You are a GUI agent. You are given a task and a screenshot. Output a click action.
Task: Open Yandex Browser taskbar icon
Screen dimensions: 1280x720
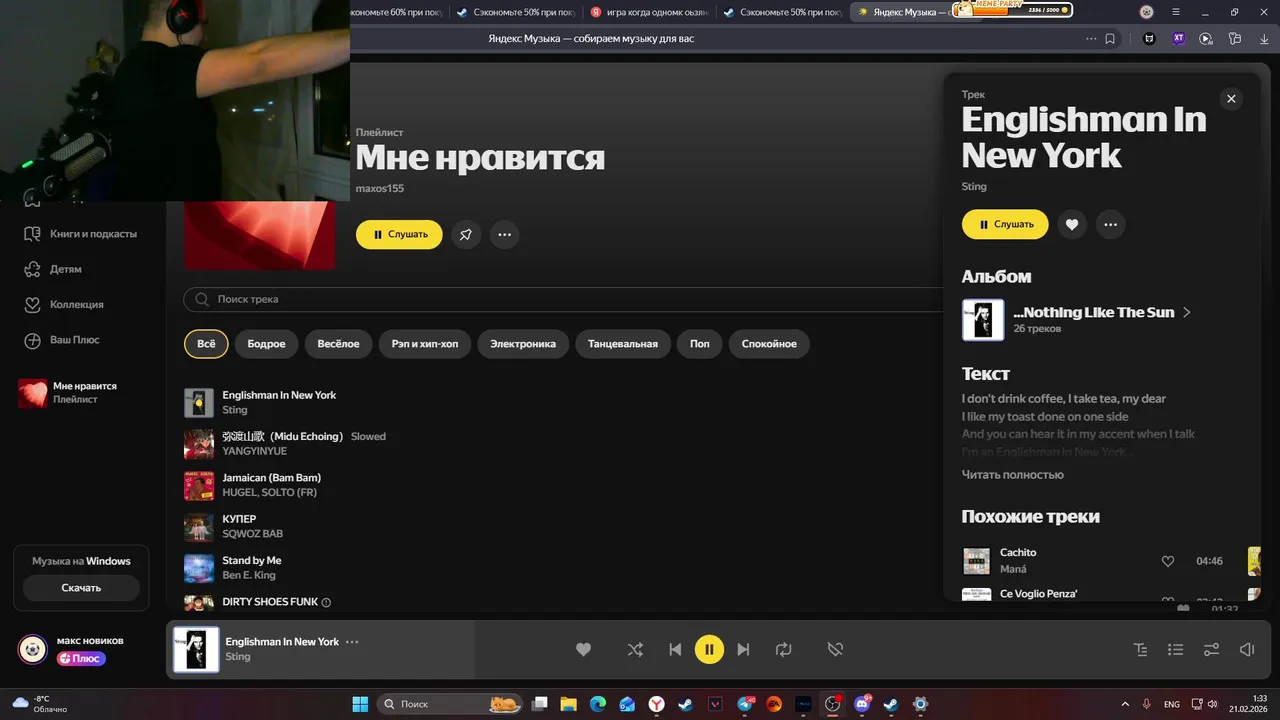(656, 704)
